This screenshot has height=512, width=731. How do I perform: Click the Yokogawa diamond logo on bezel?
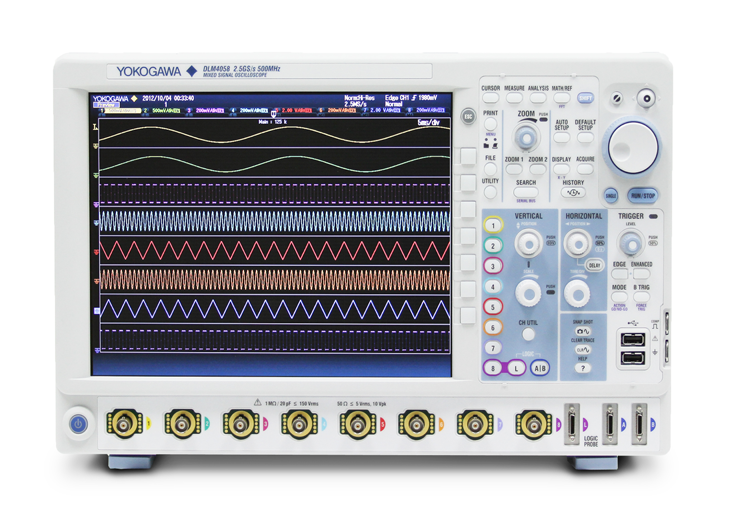(x=191, y=71)
